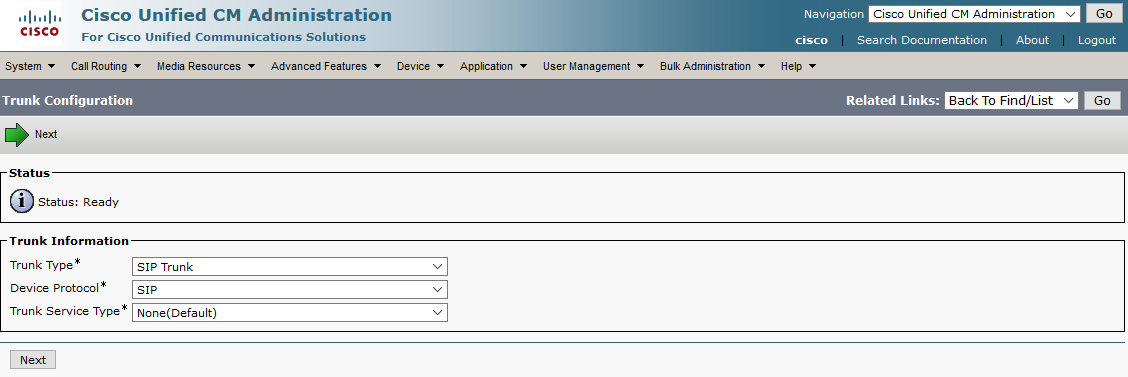Click the Logout link
This screenshot has height=377, width=1128.
coord(1097,40)
